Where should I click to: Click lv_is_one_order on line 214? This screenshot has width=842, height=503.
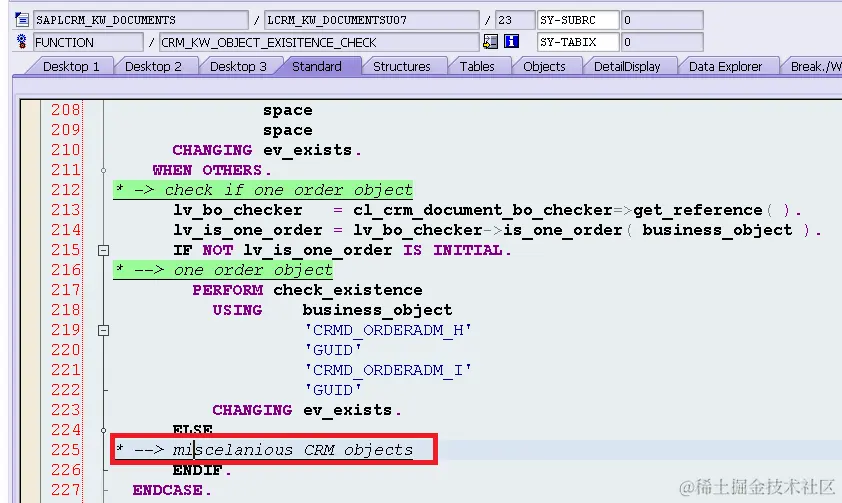[x=248, y=230]
